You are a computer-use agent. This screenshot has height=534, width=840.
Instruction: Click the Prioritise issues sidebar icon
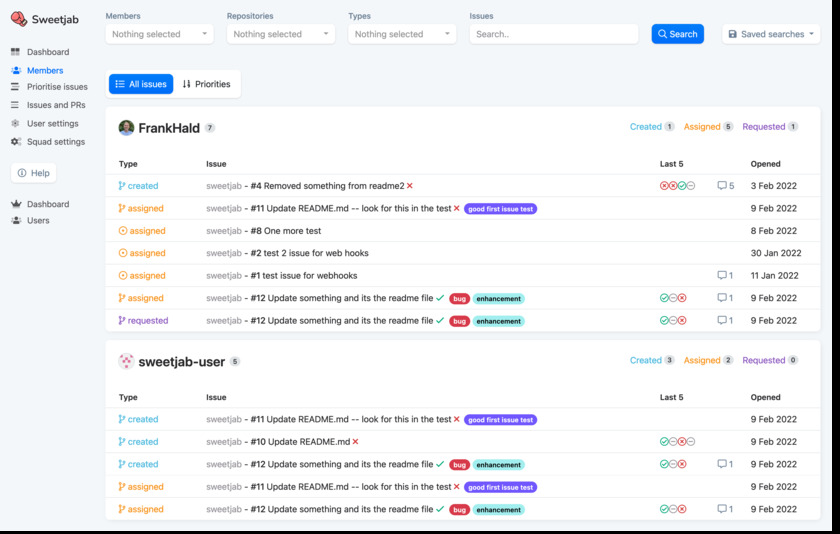16,87
